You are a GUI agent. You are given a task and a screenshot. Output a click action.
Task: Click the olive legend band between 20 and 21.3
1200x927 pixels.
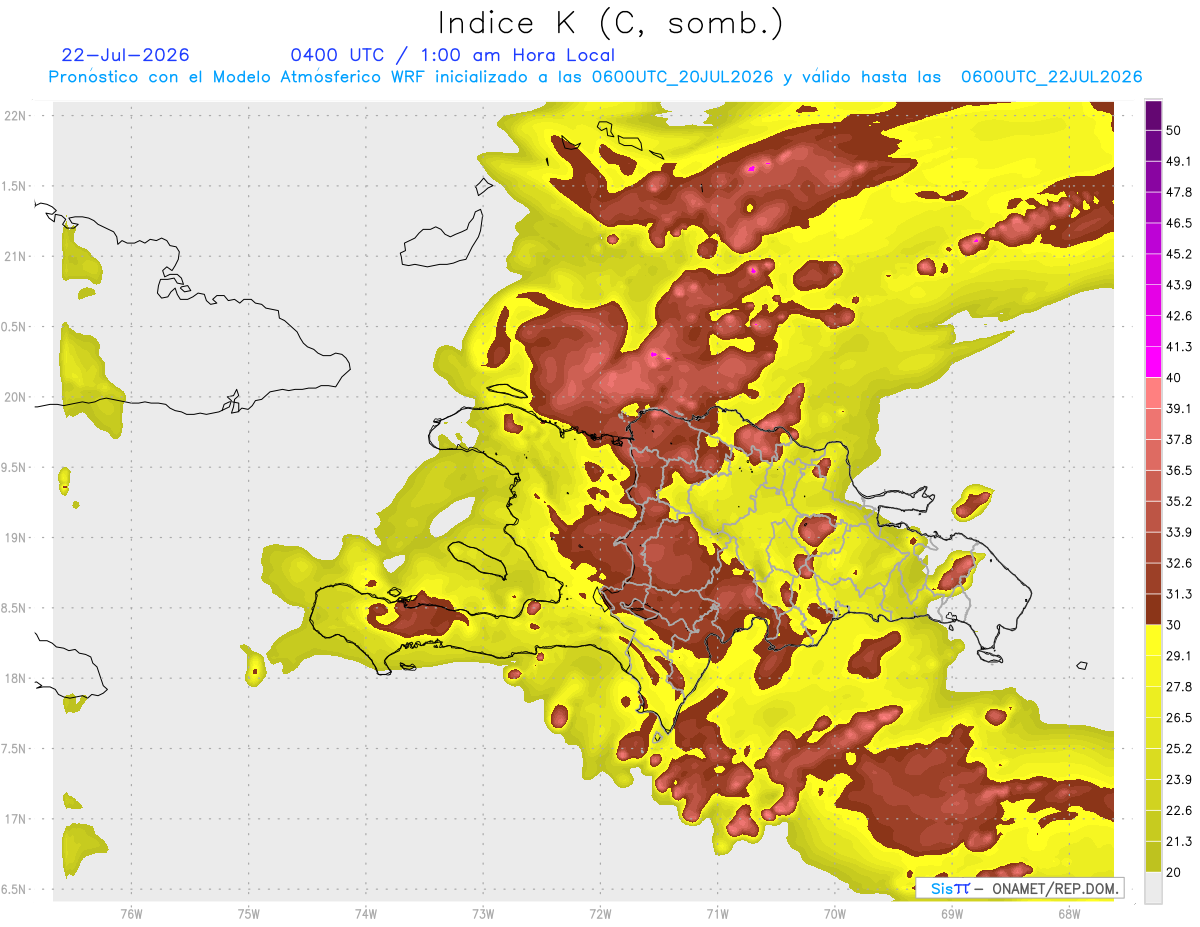pyautogui.click(x=1153, y=856)
